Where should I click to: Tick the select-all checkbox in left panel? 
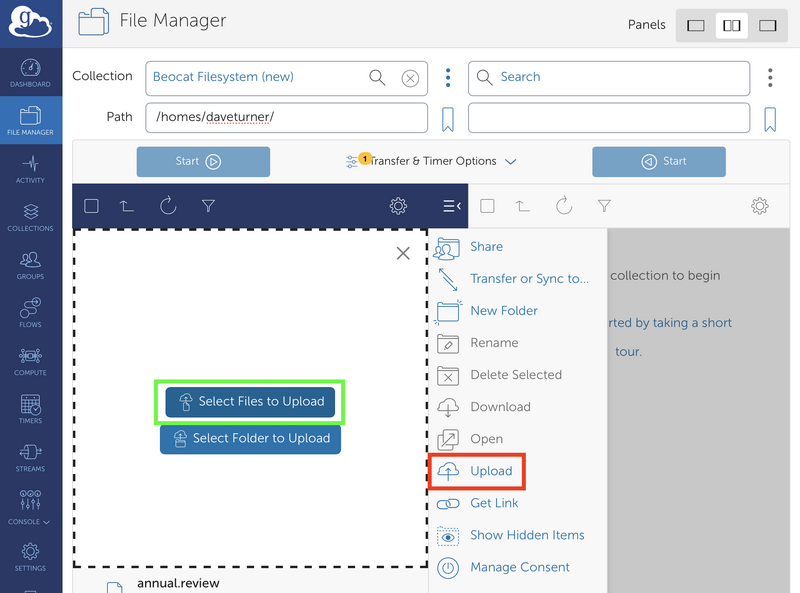coord(91,206)
